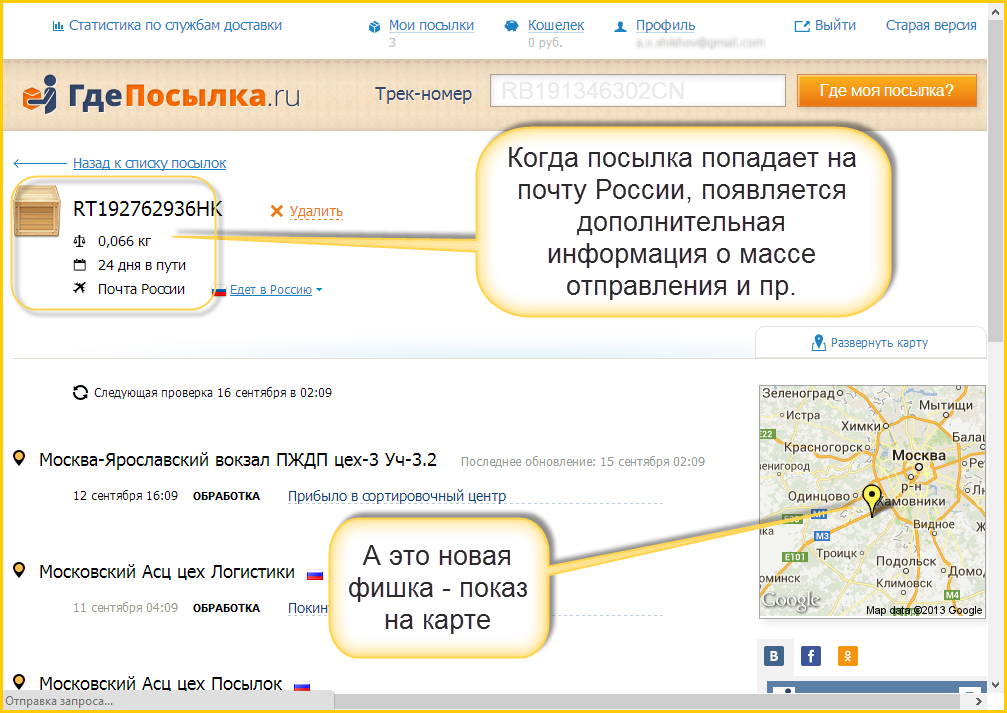Select 'Москва-Ярославский вокзал ПЖДП цех-3' heading
This screenshot has height=713, width=1007.
[238, 460]
